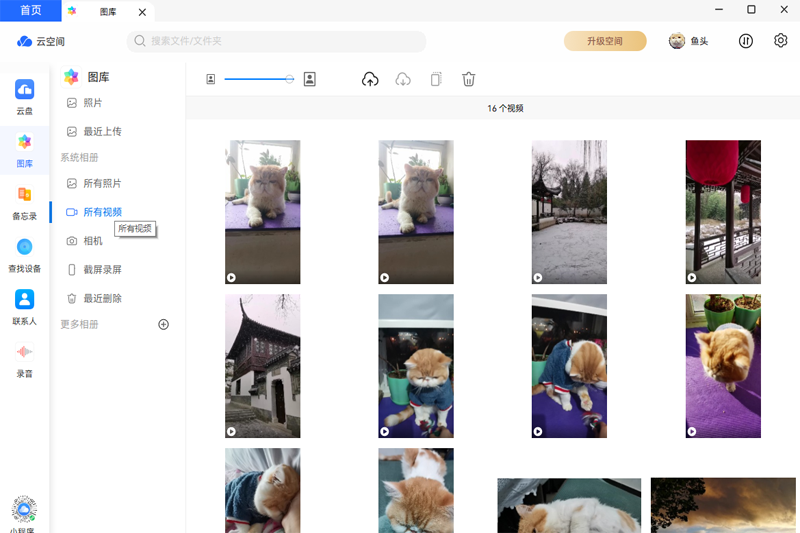The image size is (800, 533).
Task: Switch to the 首页 home tab
Action: pos(31,11)
